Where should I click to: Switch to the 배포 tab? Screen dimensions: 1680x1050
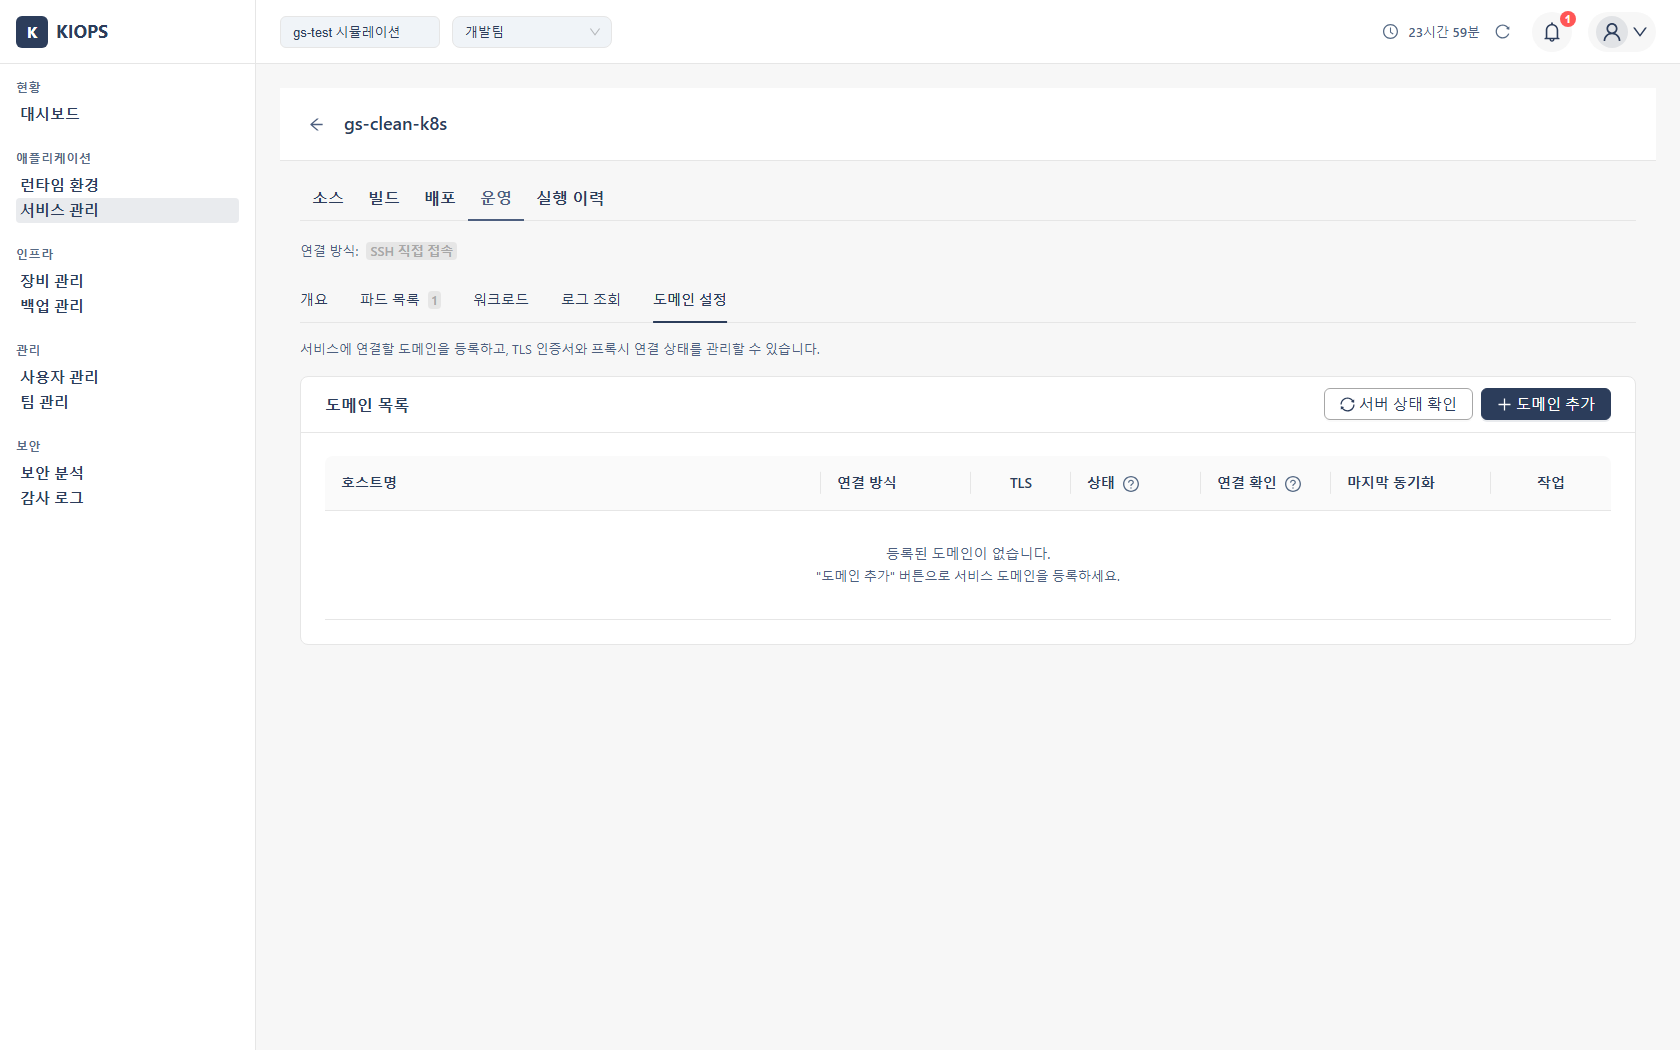click(x=440, y=198)
